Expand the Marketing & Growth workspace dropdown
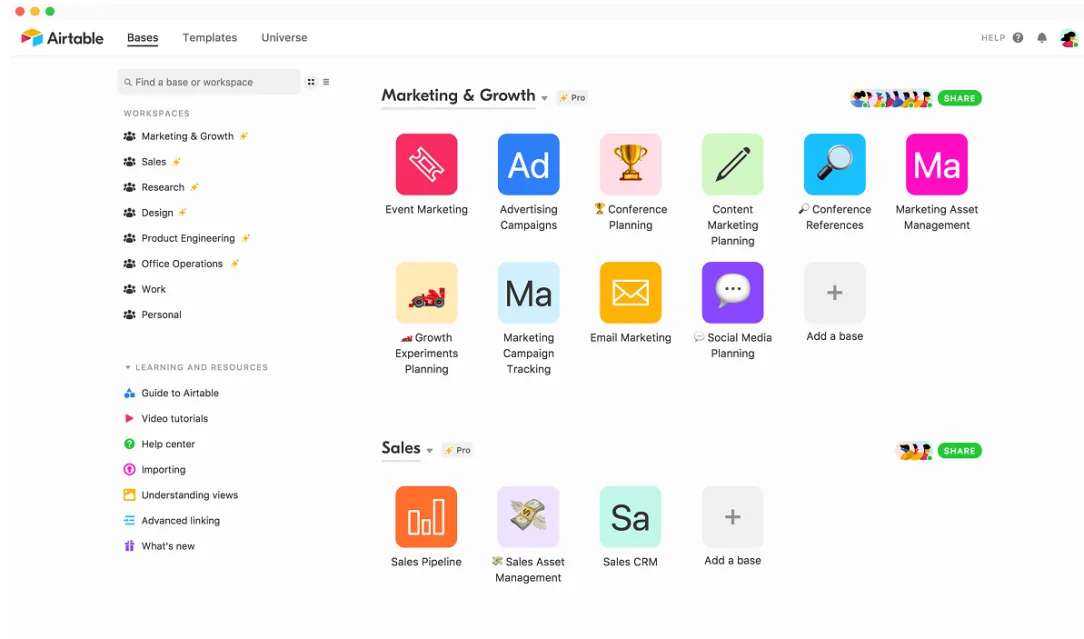1084x639 pixels. 544,98
